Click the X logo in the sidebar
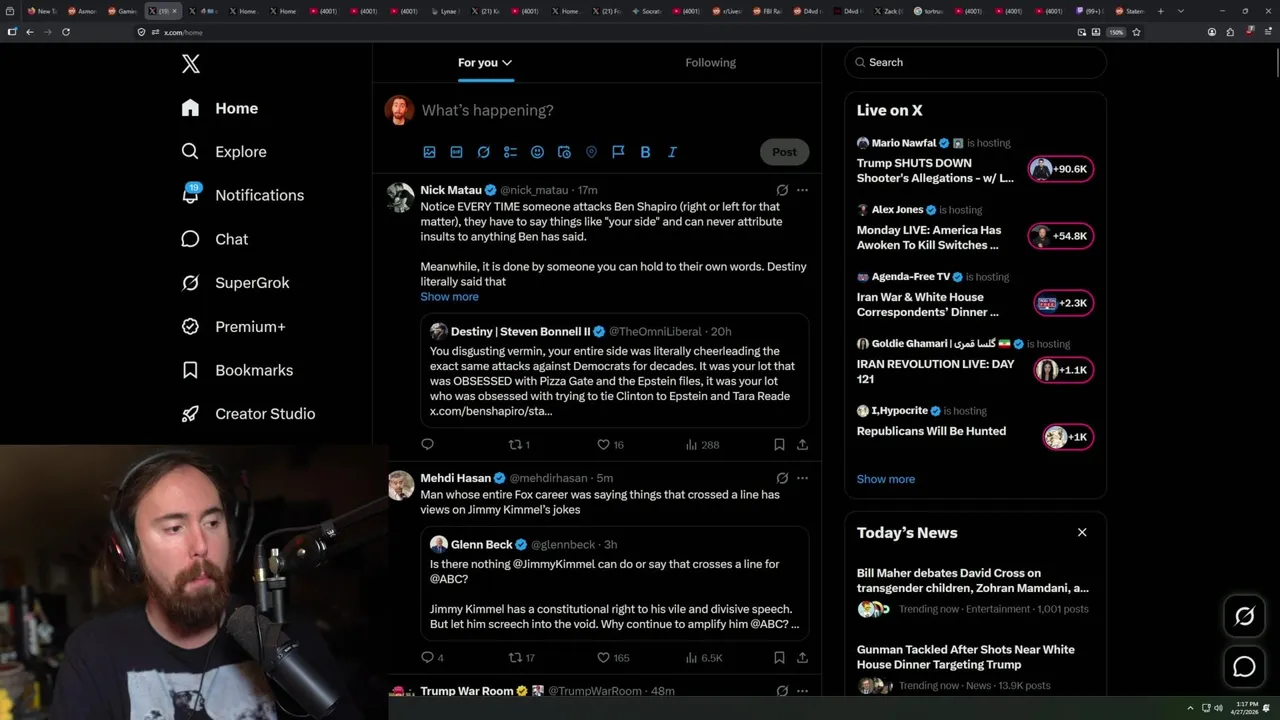The width and height of the screenshot is (1280, 720). click(191, 64)
